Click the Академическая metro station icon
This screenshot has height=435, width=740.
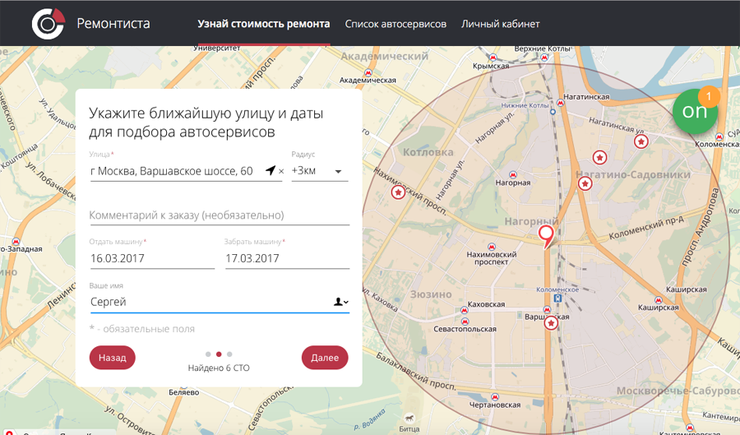pos(368,73)
